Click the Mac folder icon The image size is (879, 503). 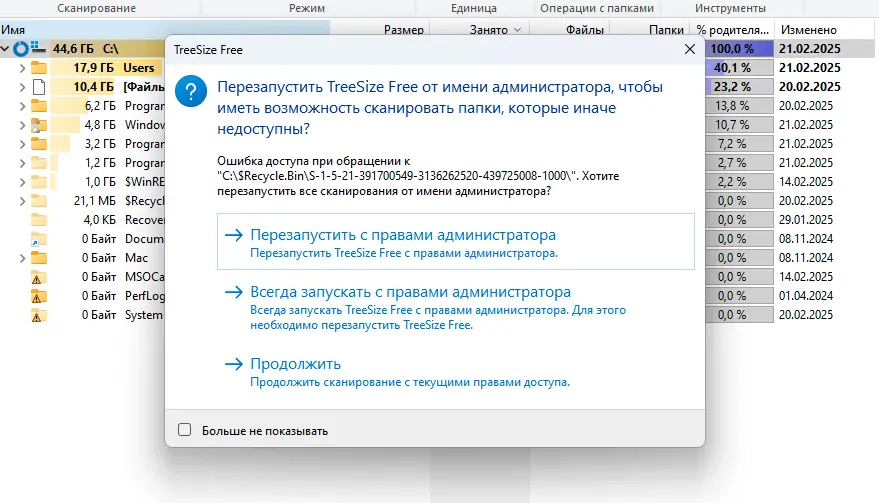click(39, 258)
